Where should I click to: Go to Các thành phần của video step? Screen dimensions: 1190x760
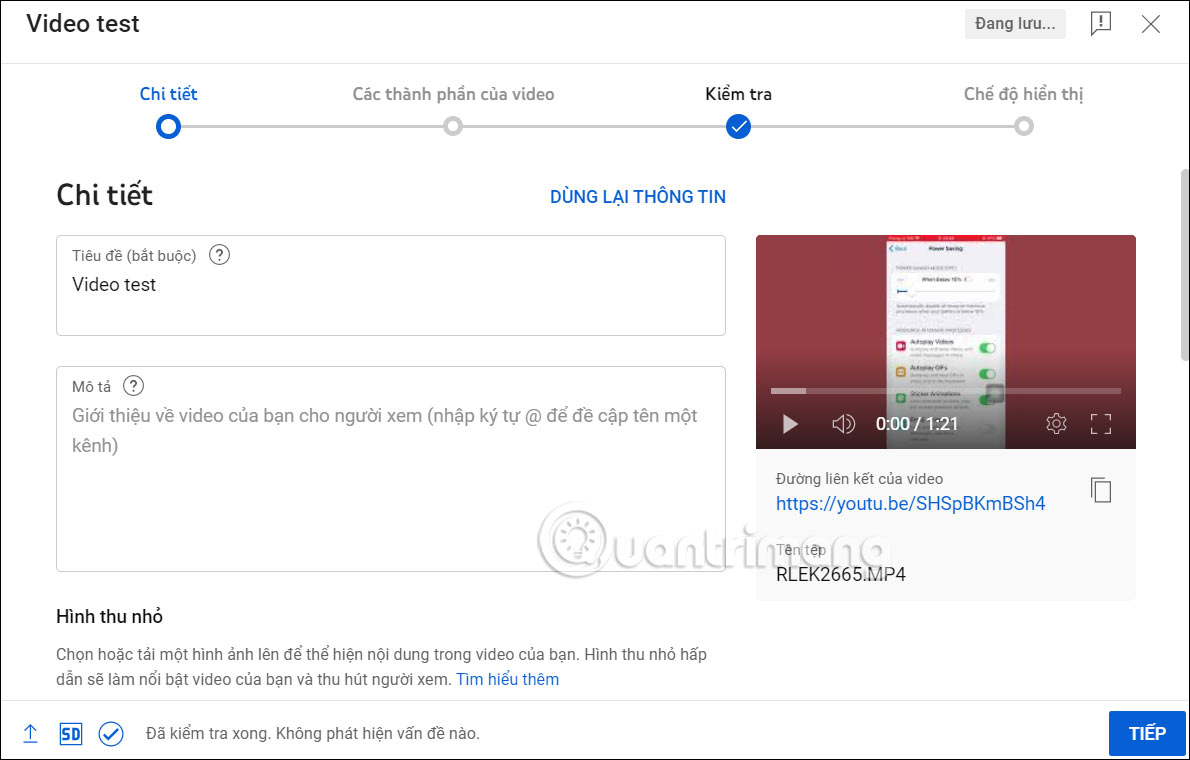click(x=453, y=111)
